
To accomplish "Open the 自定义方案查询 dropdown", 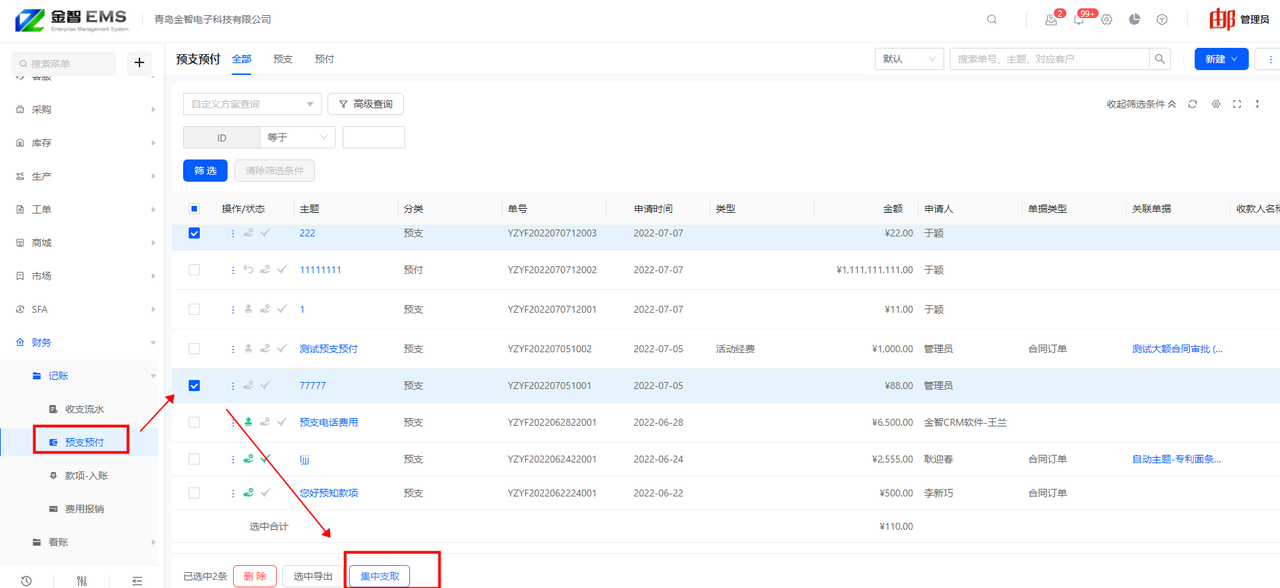I will coord(252,104).
